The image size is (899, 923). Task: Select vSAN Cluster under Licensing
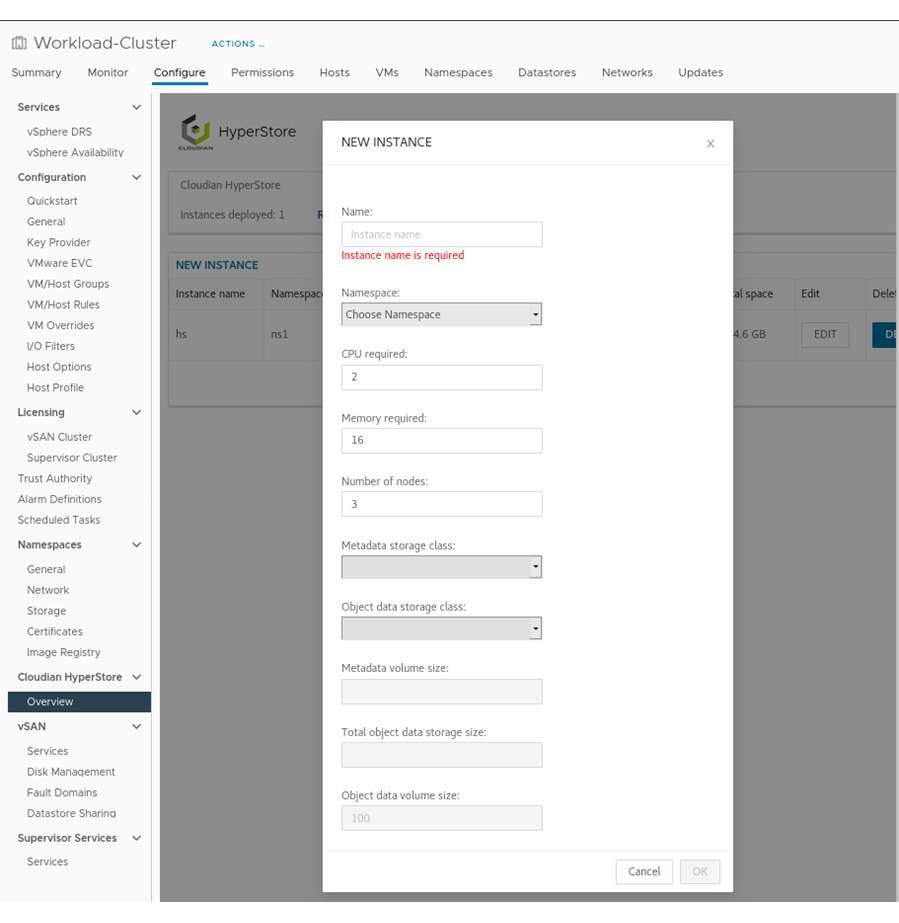click(59, 437)
